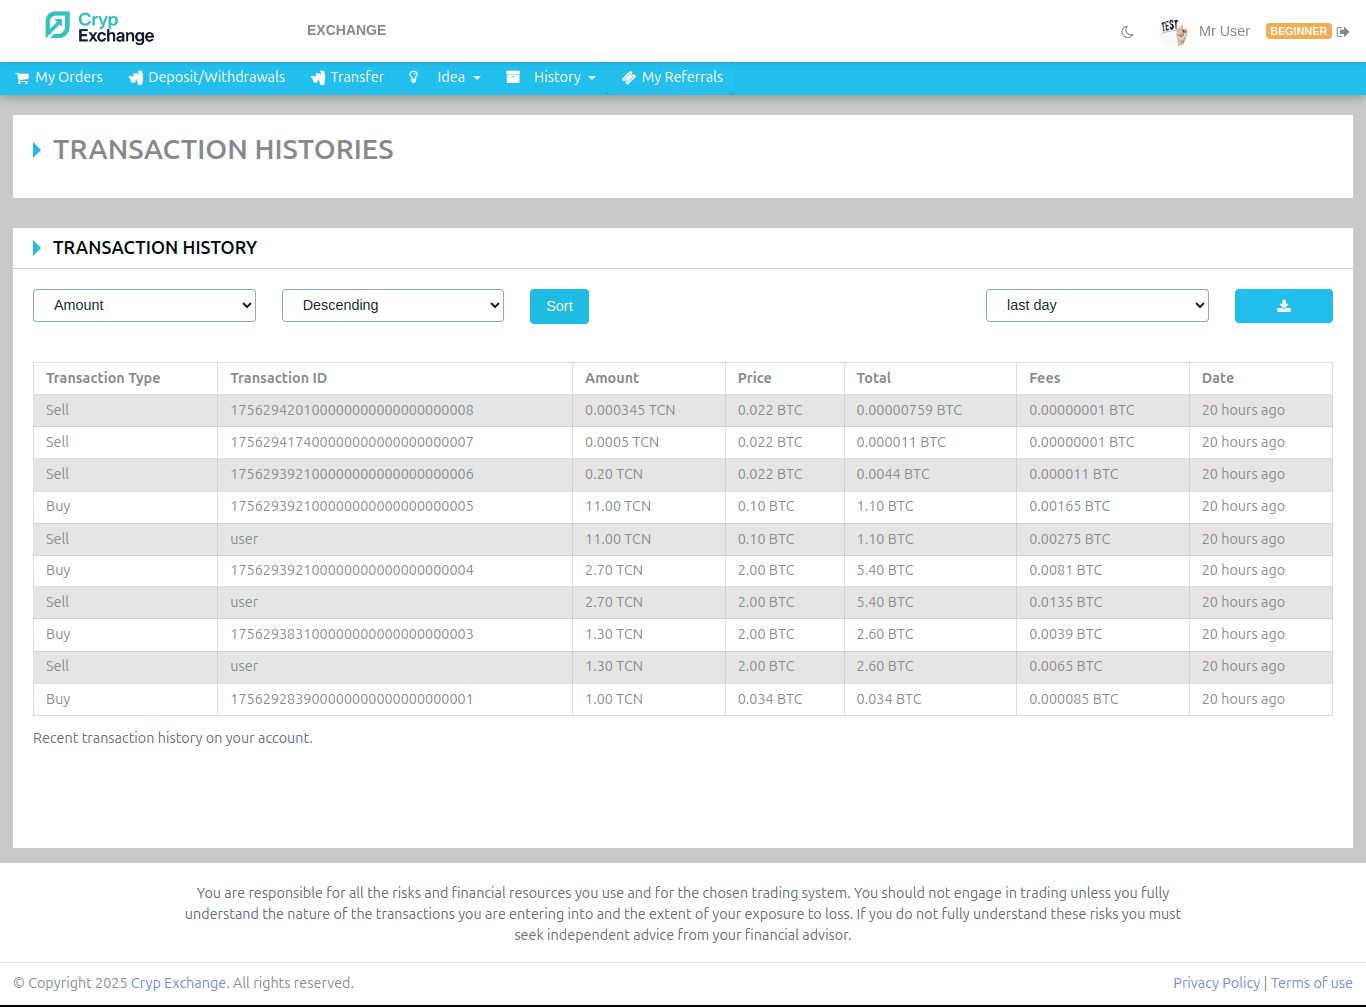The height and width of the screenshot is (1007, 1366).
Task: Click the BEGINNER badge
Action: click(x=1298, y=31)
